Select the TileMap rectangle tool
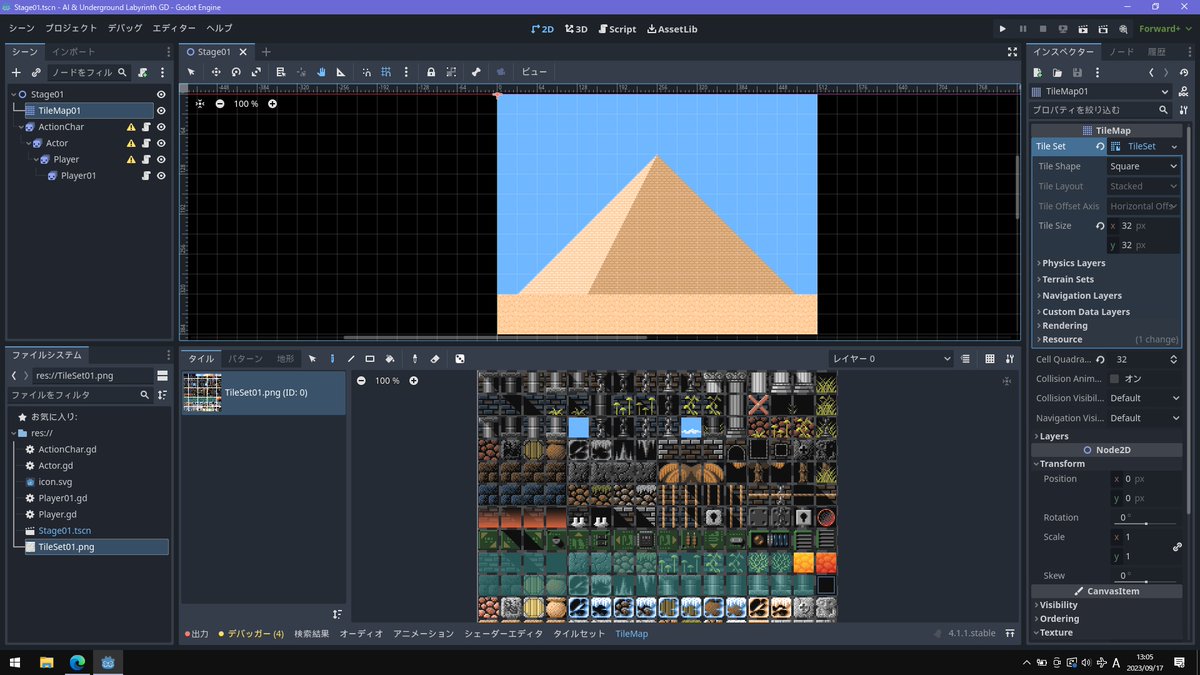Screen dimensions: 1200x675 tap(370, 358)
